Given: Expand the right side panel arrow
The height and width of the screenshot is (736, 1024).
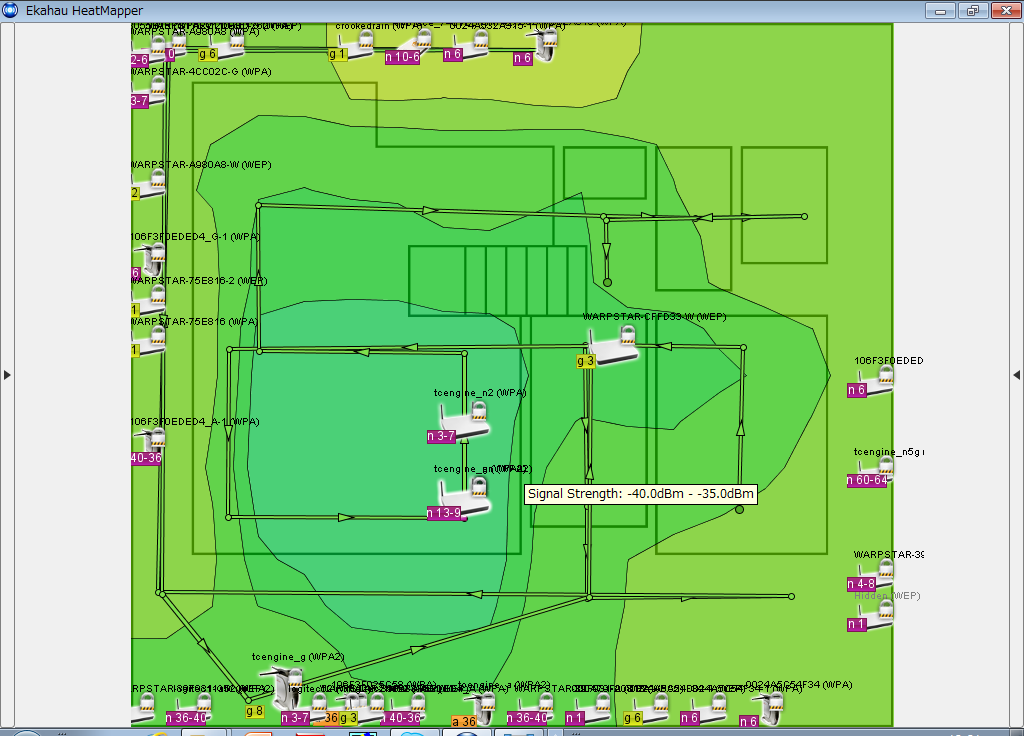Looking at the screenshot, I should pos(1016,375).
